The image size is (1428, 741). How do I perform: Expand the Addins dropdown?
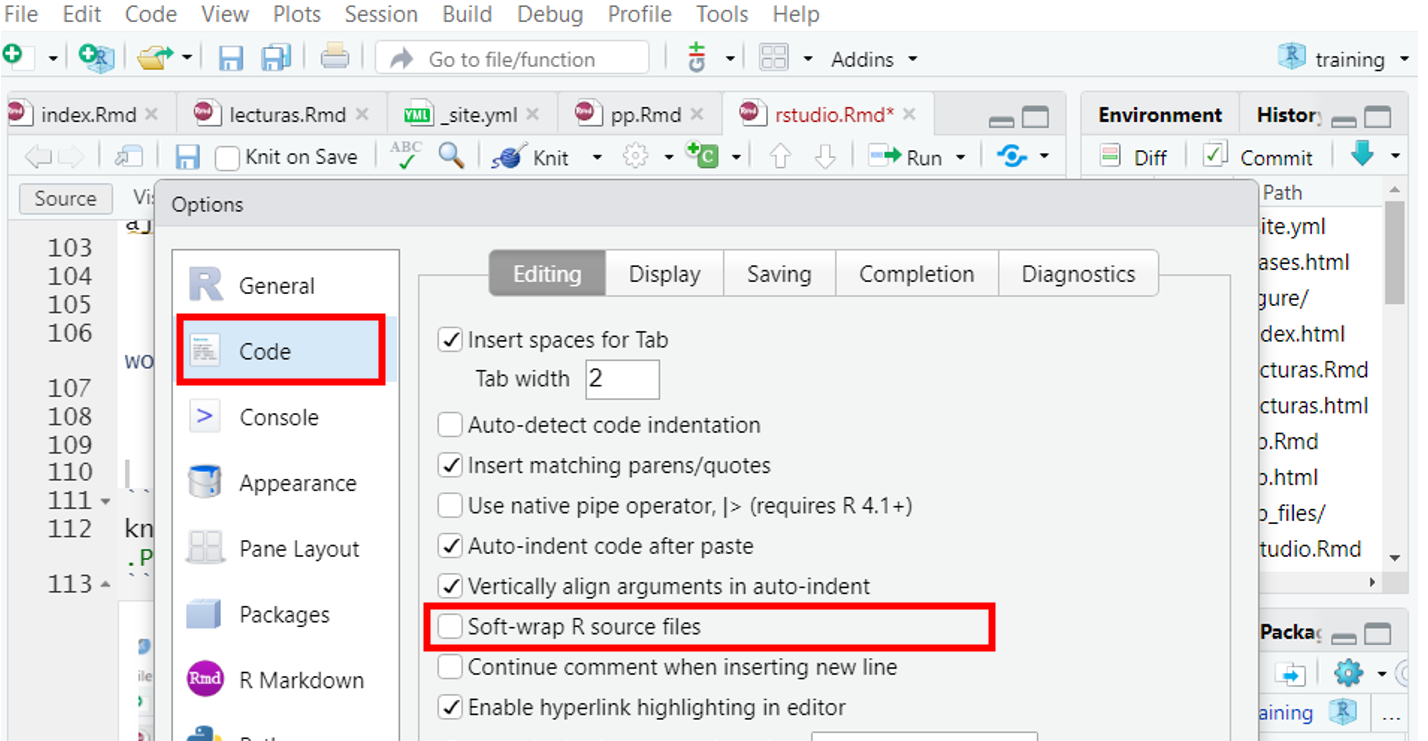[874, 60]
